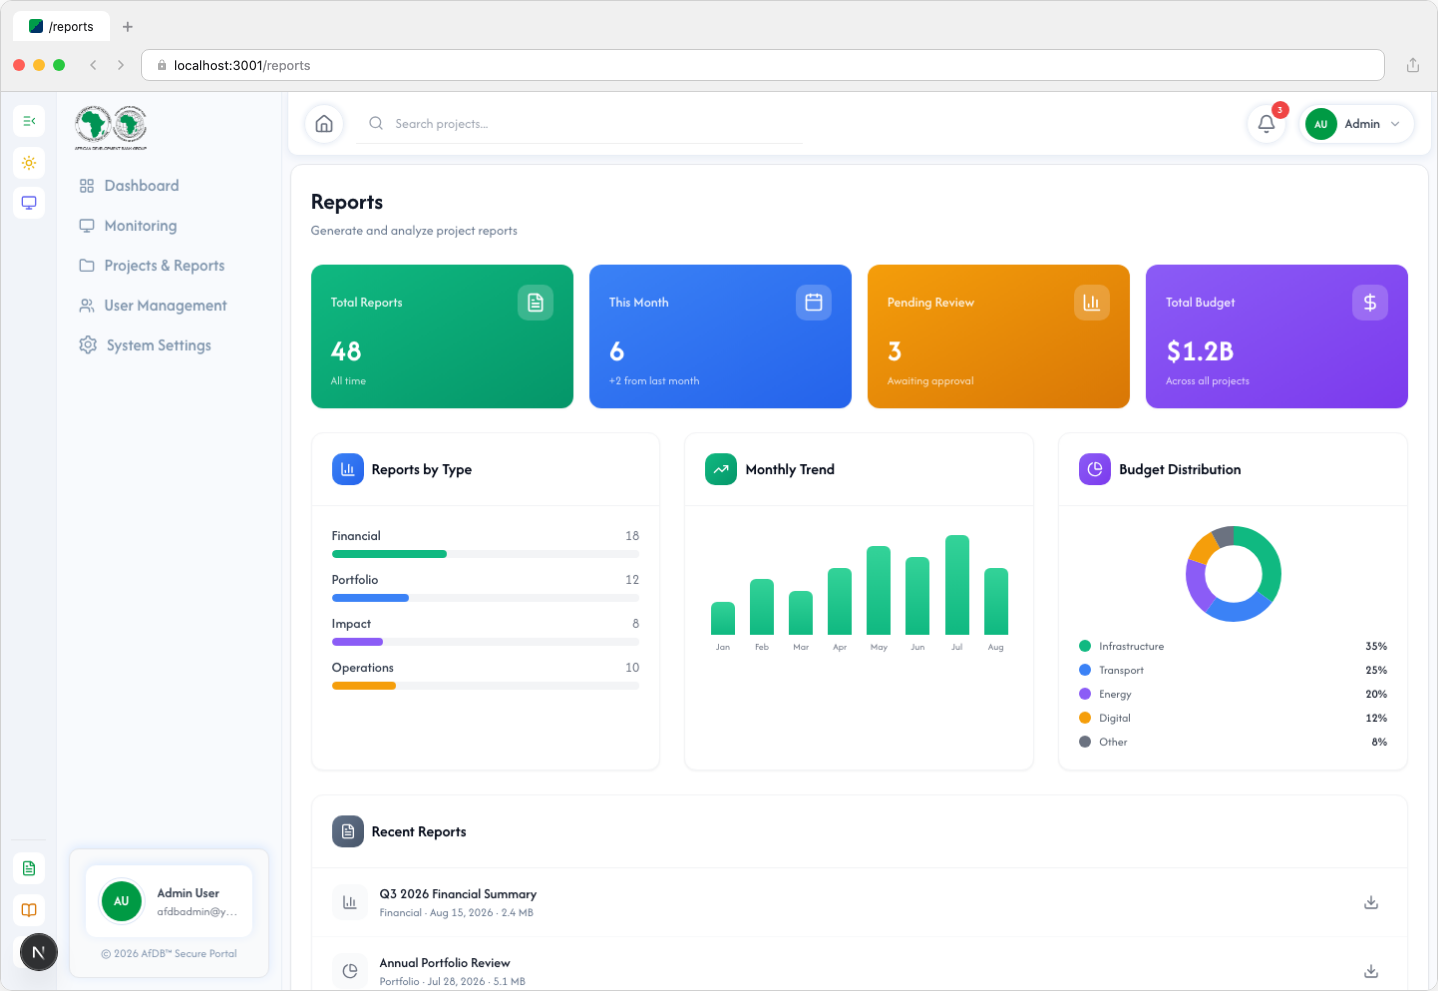Download Annual Portfolio Review
This screenshot has height=991, width=1438.
click(1371, 971)
